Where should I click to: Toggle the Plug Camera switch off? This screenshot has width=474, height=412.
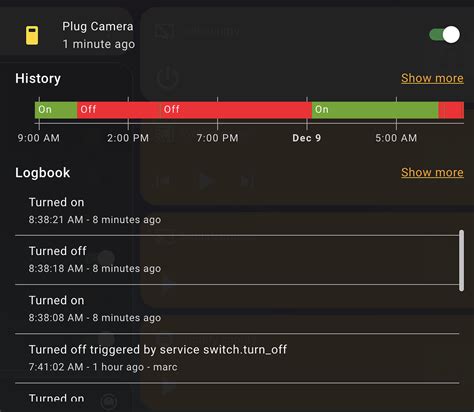[x=445, y=35]
